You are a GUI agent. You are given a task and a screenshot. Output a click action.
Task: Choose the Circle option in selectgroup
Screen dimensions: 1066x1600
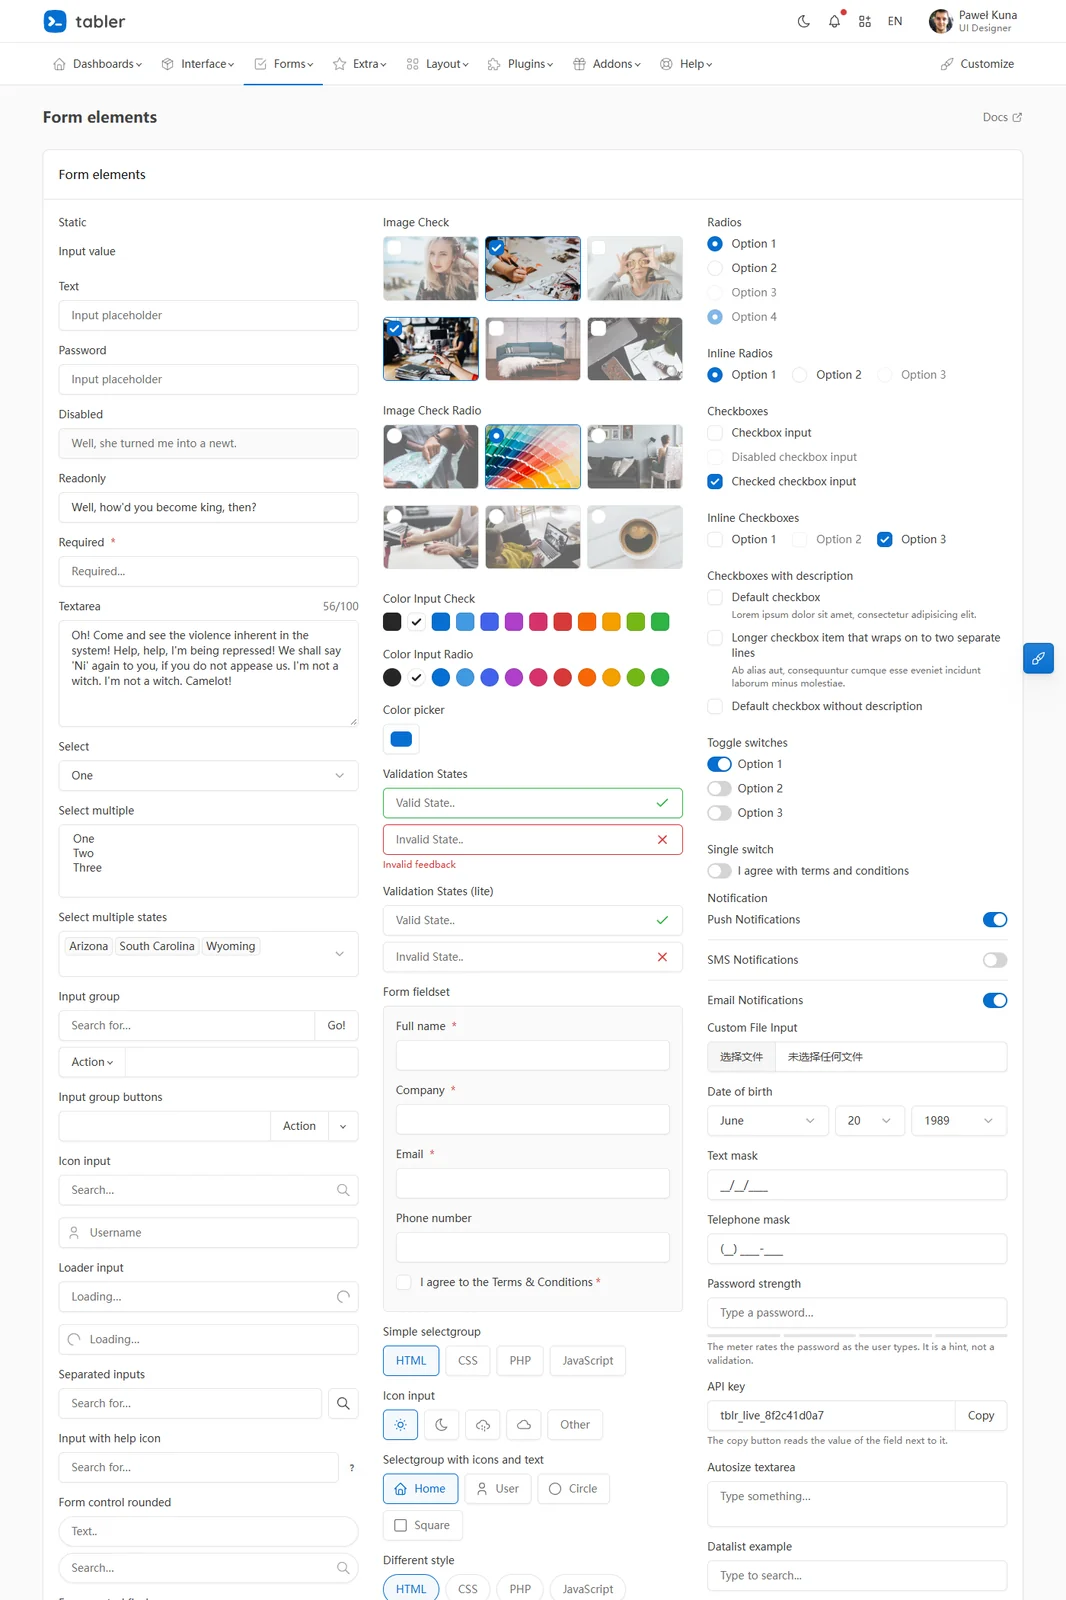point(573,1489)
